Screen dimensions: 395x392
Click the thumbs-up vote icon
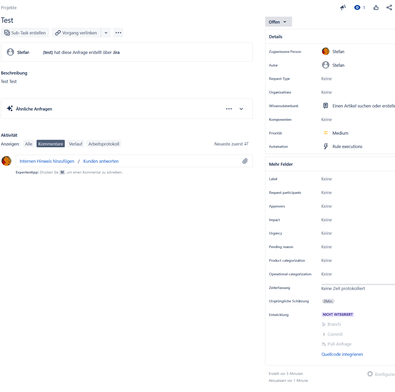coord(376,7)
